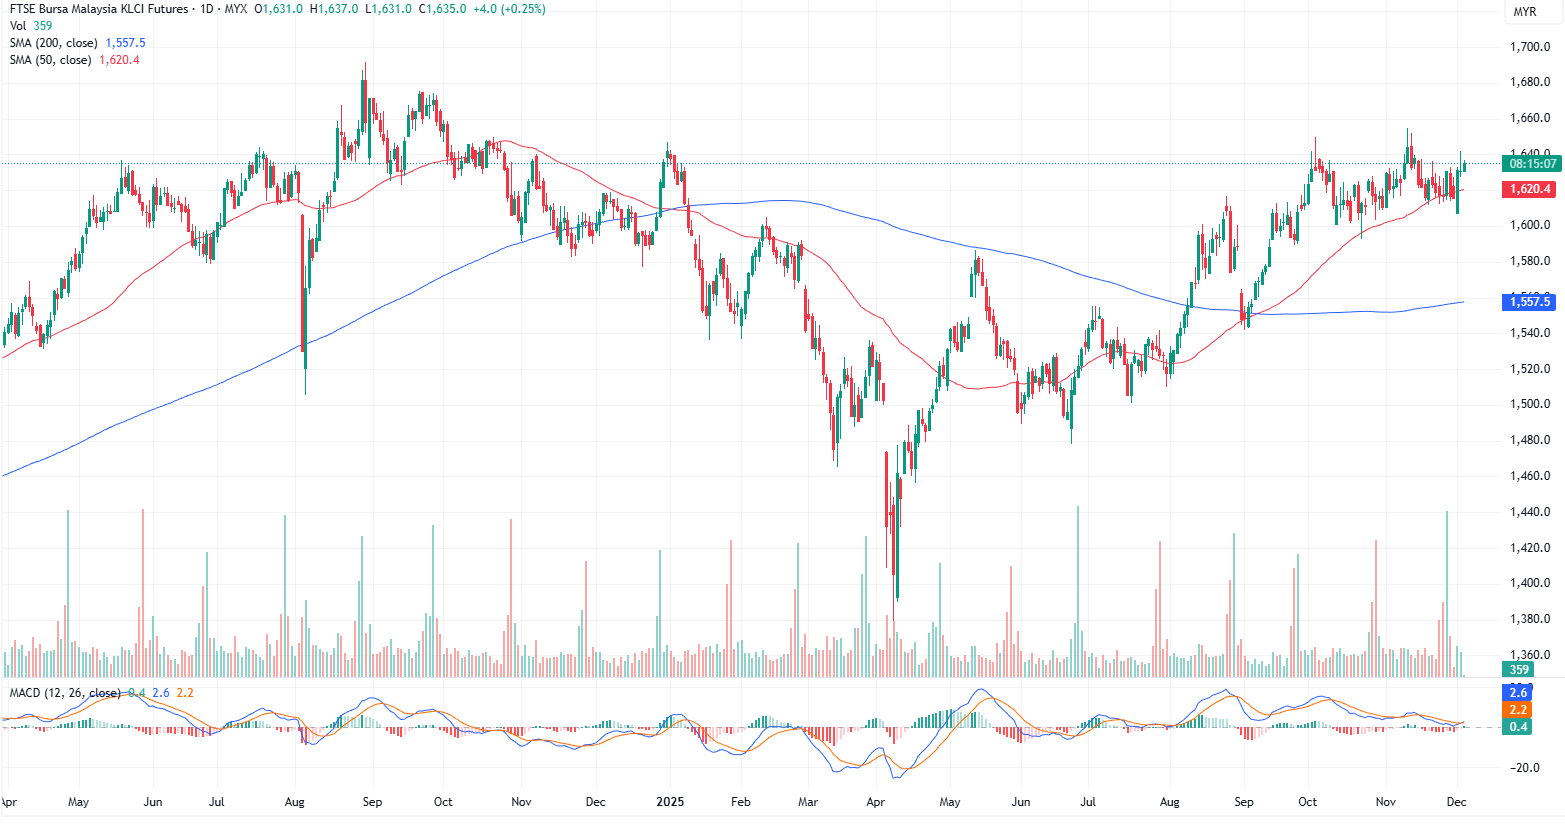Select the SMA (50, close) indicator legend
Image resolution: width=1565 pixels, height=829 pixels.
coord(51,60)
